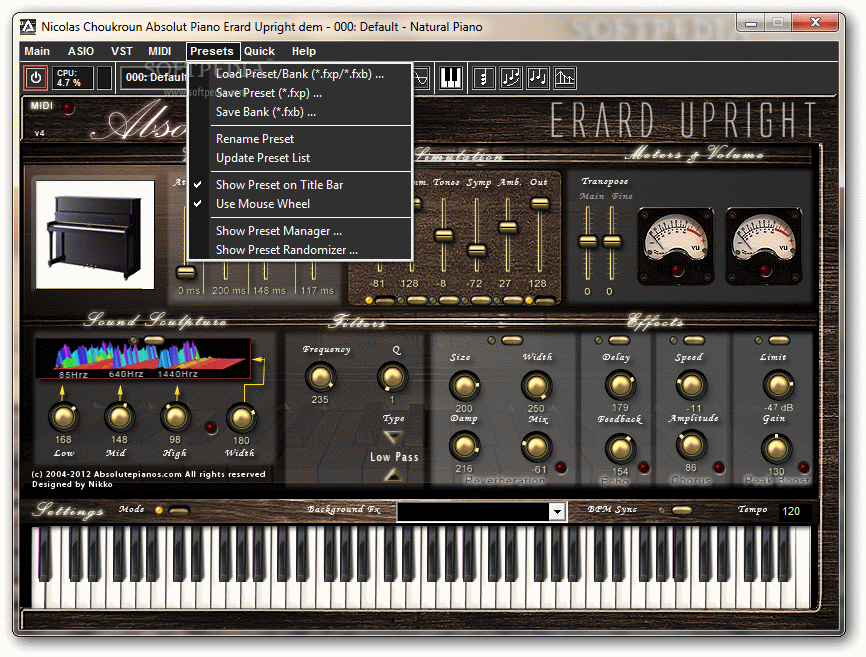Toggle the Chorus on/off switch above Speed
The height and width of the screenshot is (657, 866).
pos(694,341)
